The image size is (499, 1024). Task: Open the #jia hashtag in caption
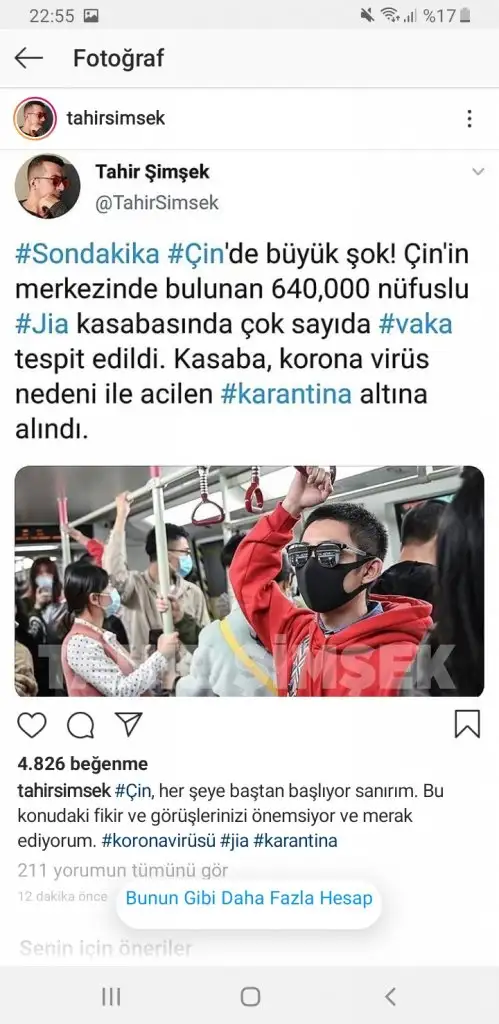tap(234, 840)
